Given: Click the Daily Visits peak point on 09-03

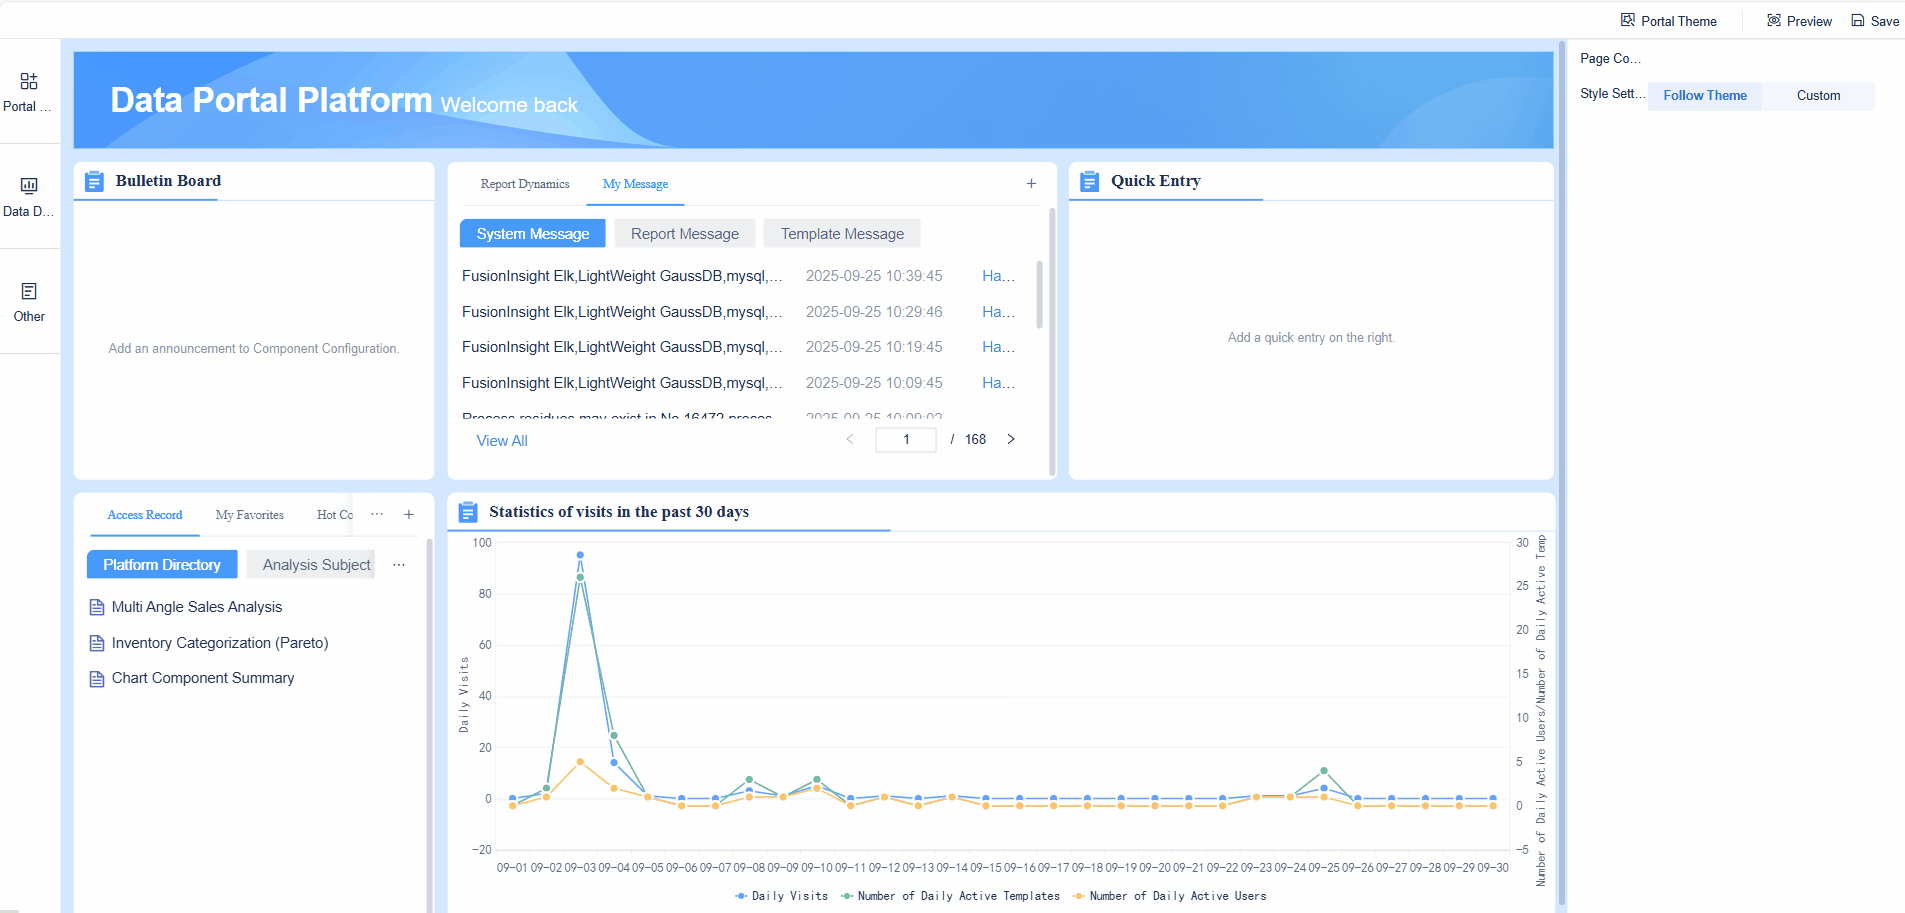Looking at the screenshot, I should tap(580, 555).
